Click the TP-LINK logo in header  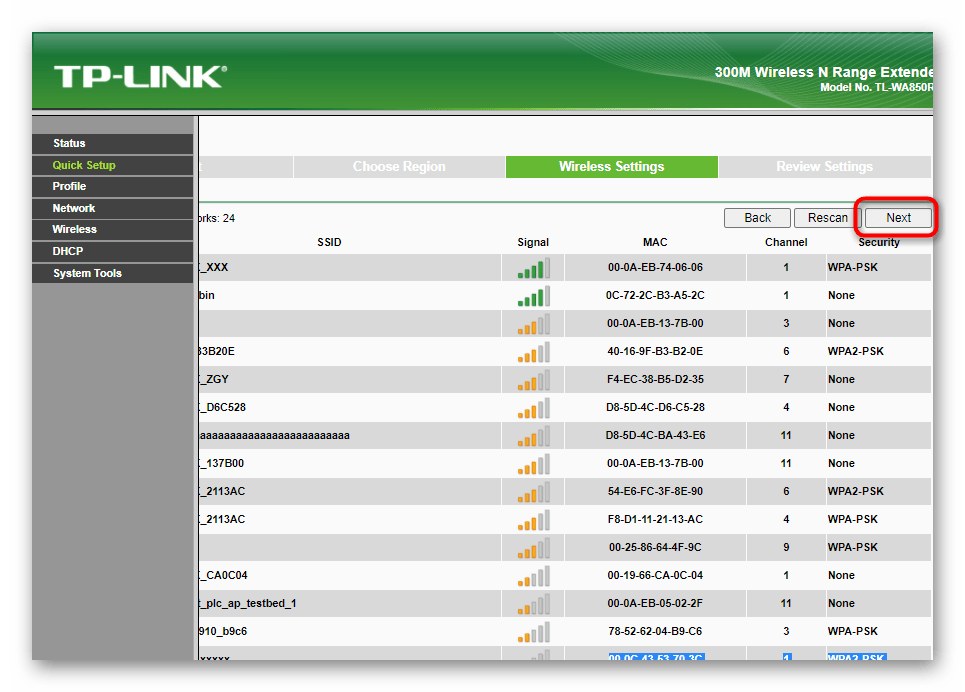[x=140, y=77]
